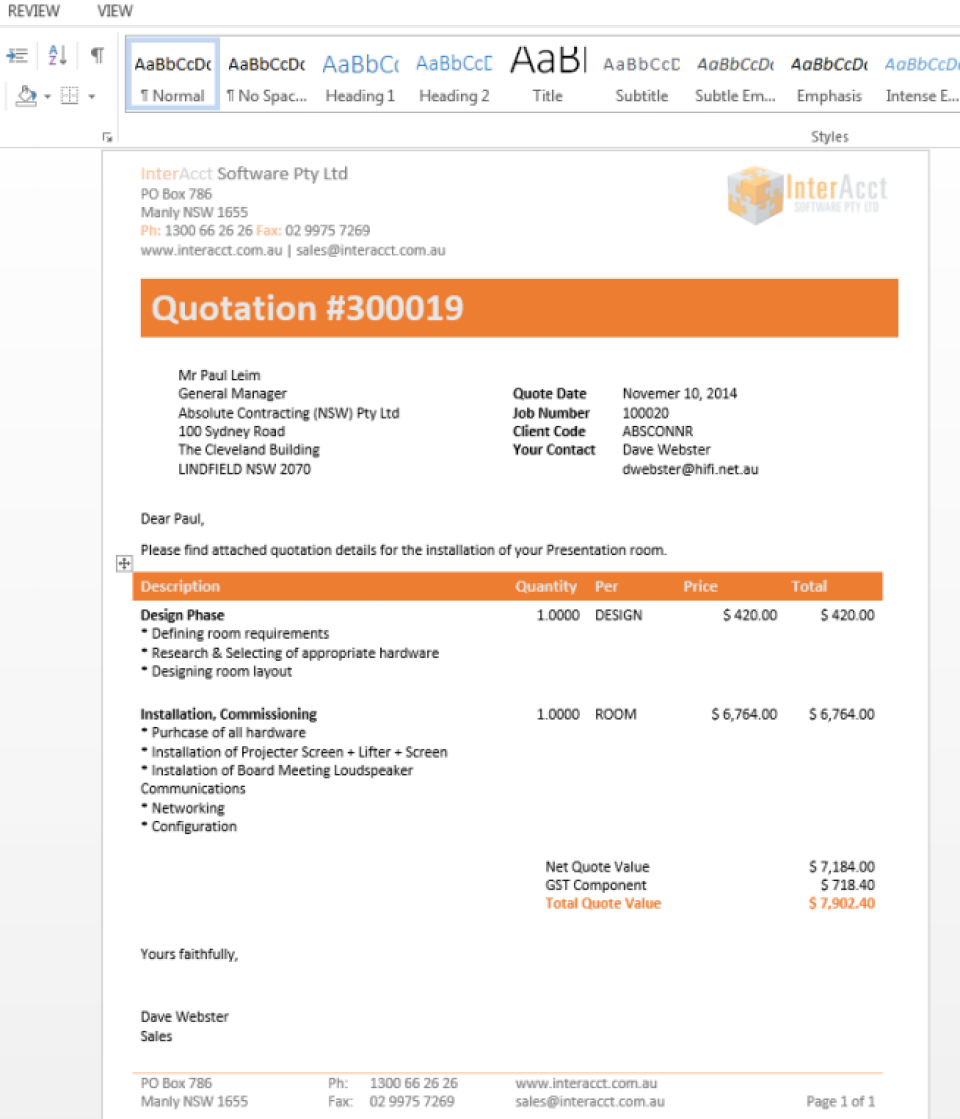Open the VIEW ribbon tab
Viewport: 960px width, 1119px height.
[115, 11]
